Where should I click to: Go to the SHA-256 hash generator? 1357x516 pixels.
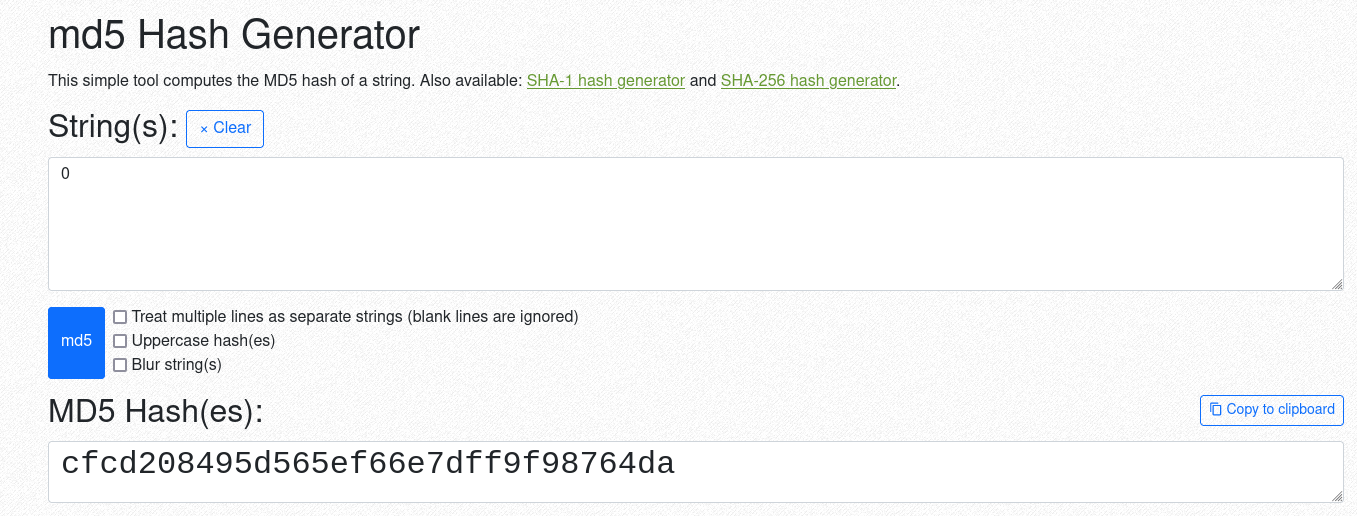coord(808,81)
